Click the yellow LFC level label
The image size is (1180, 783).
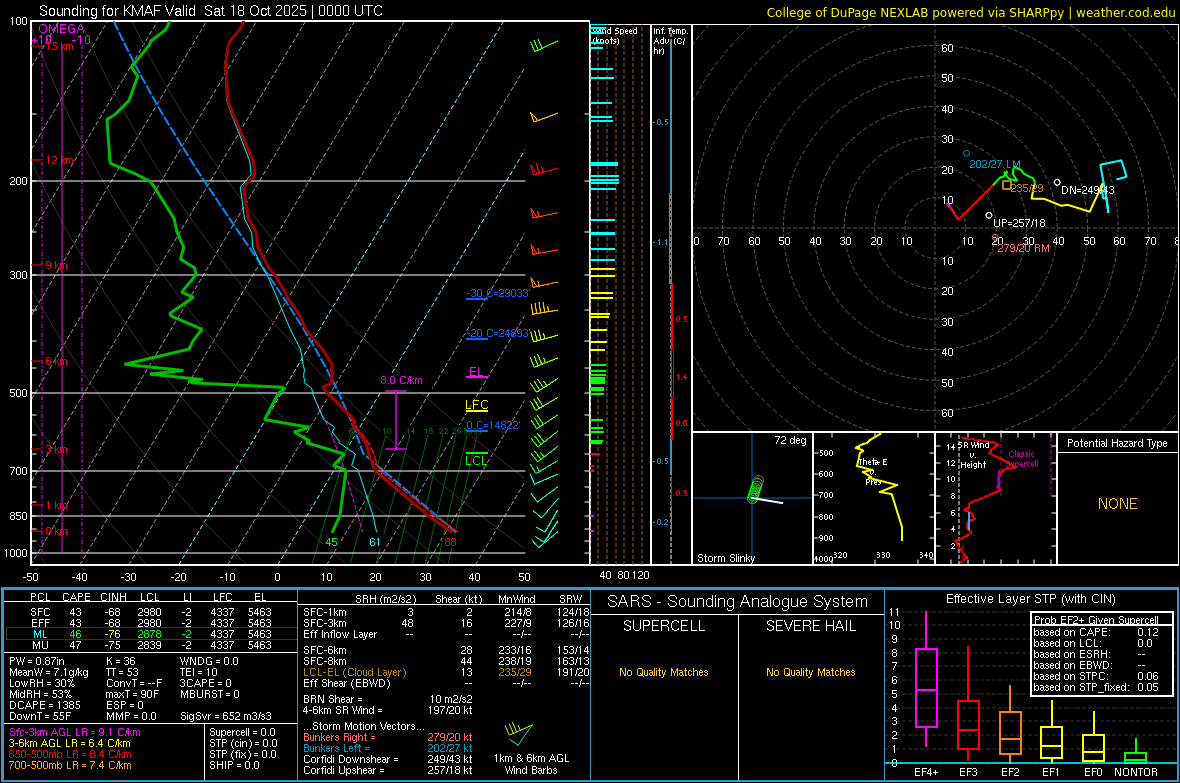click(476, 405)
